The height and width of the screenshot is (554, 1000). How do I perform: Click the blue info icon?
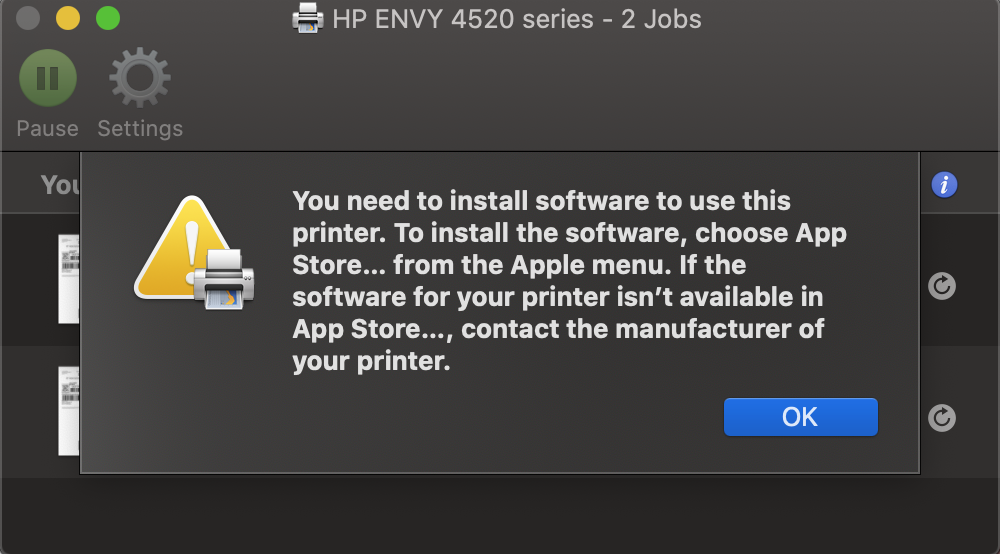[x=944, y=185]
